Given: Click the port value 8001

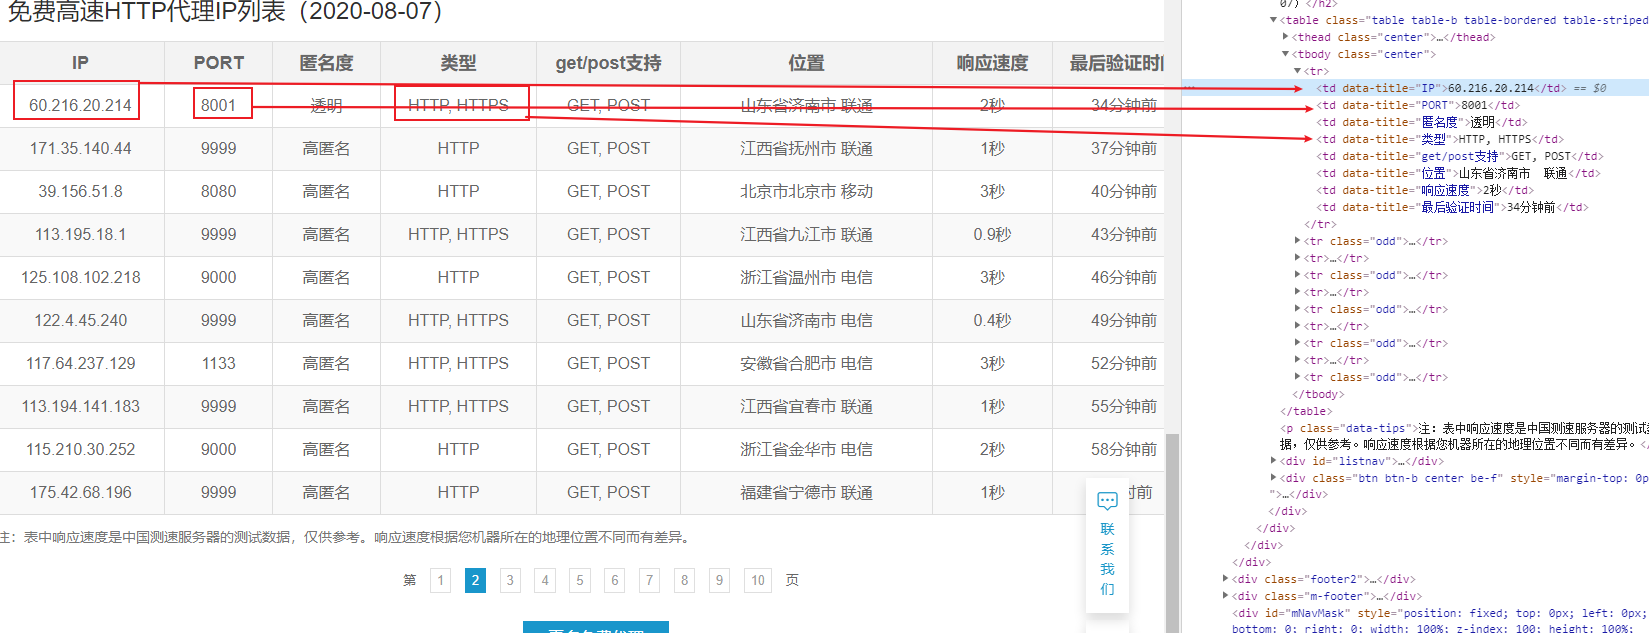Looking at the screenshot, I should [218, 105].
